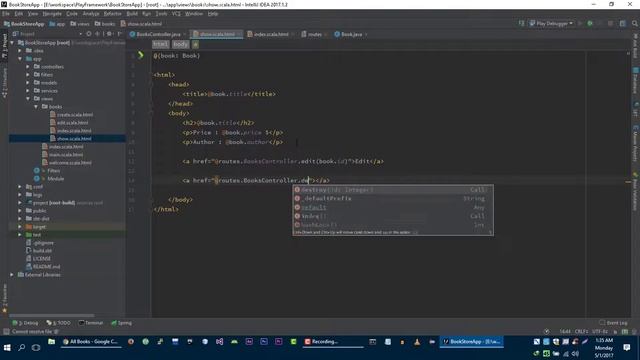Toggle the Project side tool window strip button
640x360 pixels.
[4, 45]
